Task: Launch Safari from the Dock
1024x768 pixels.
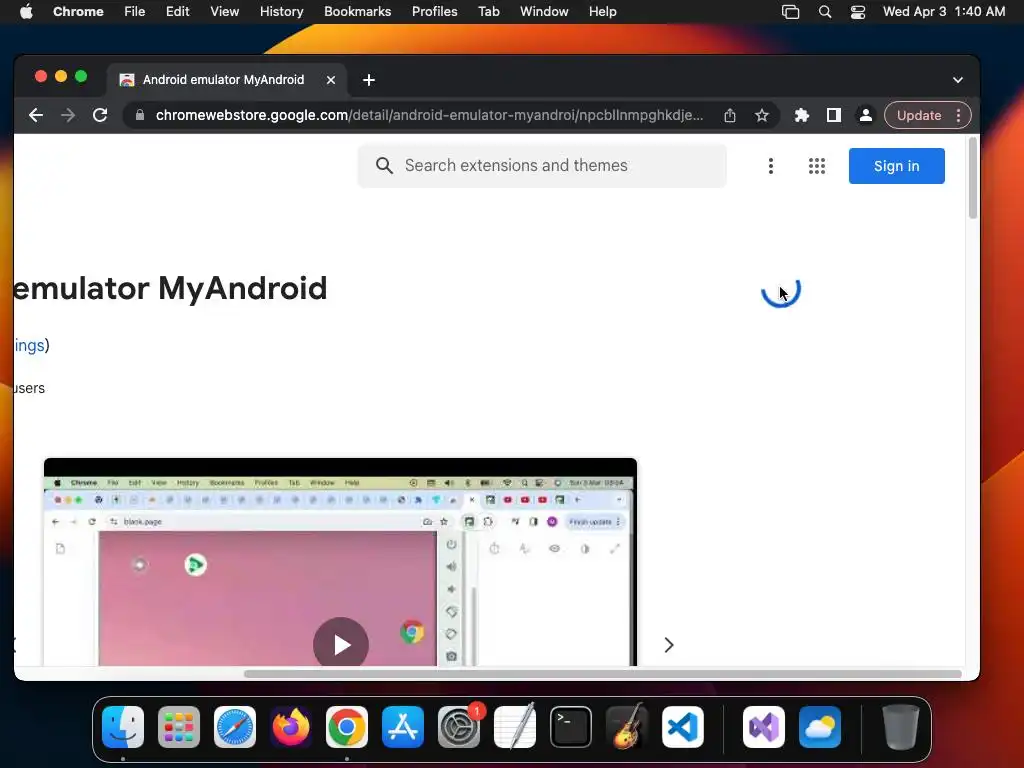Action: [235, 727]
